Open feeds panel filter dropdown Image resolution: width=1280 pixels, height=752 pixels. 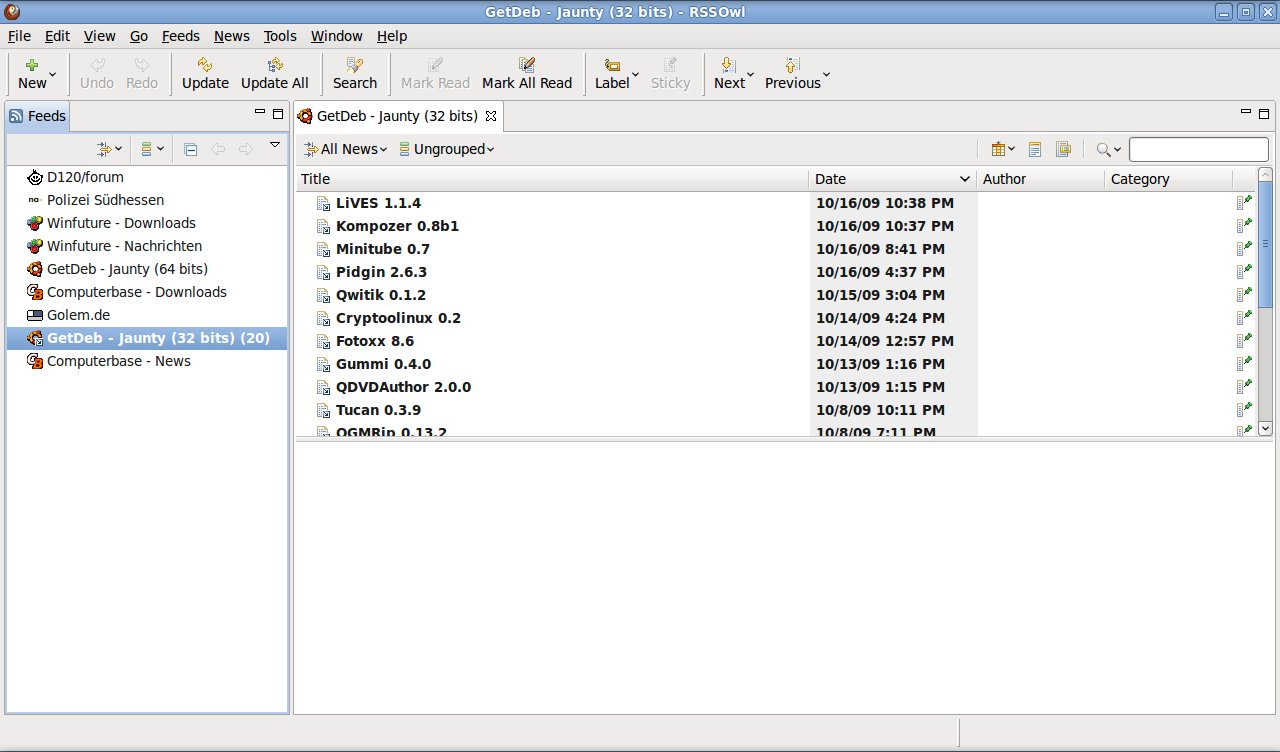tap(109, 149)
